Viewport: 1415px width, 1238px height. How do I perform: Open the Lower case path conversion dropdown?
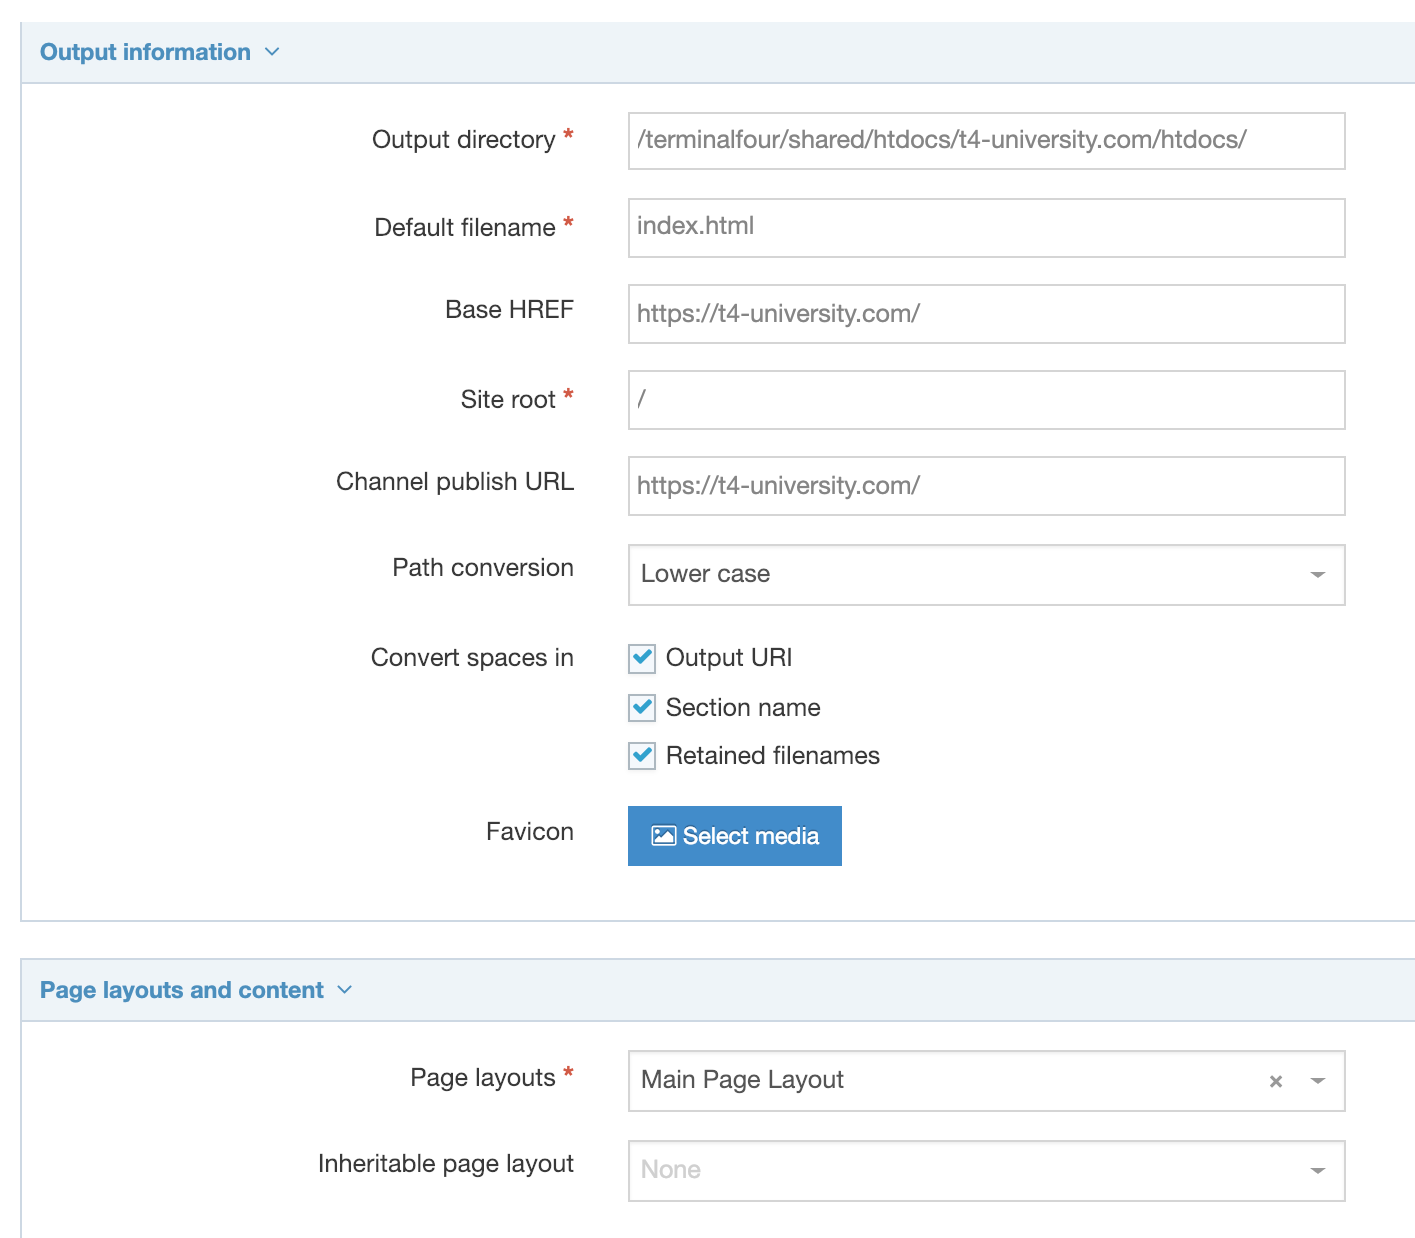click(x=960, y=575)
